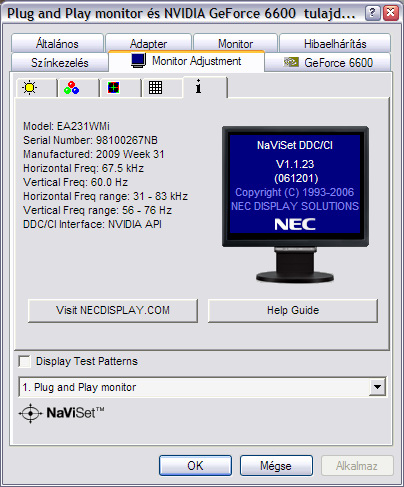Image resolution: width=404 pixels, height=487 pixels.
Task: Close the properties dialog window
Action: tap(390, 13)
